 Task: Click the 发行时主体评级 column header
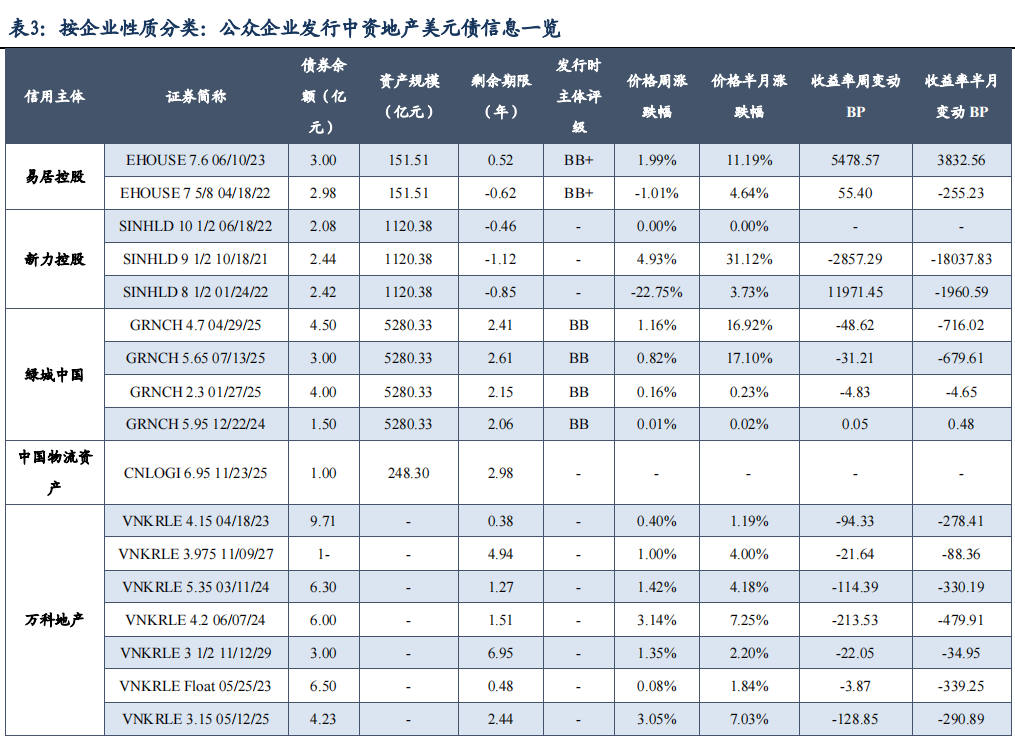[x=579, y=96]
